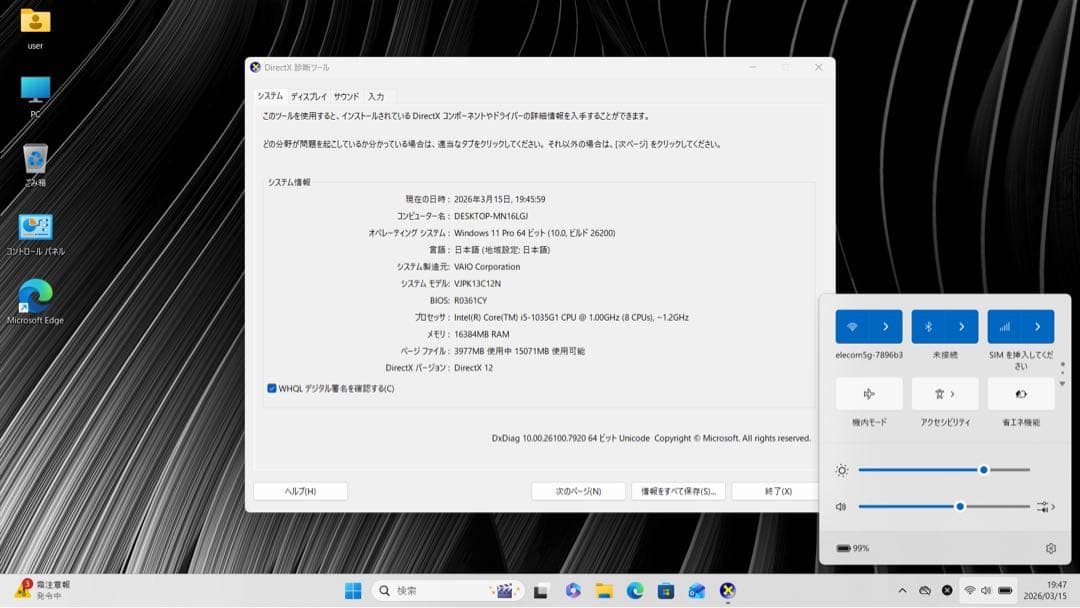This screenshot has width=1080, height=608.
Task: Open the サウンド tab in DirectX 診断ツール
Action: click(x=346, y=96)
